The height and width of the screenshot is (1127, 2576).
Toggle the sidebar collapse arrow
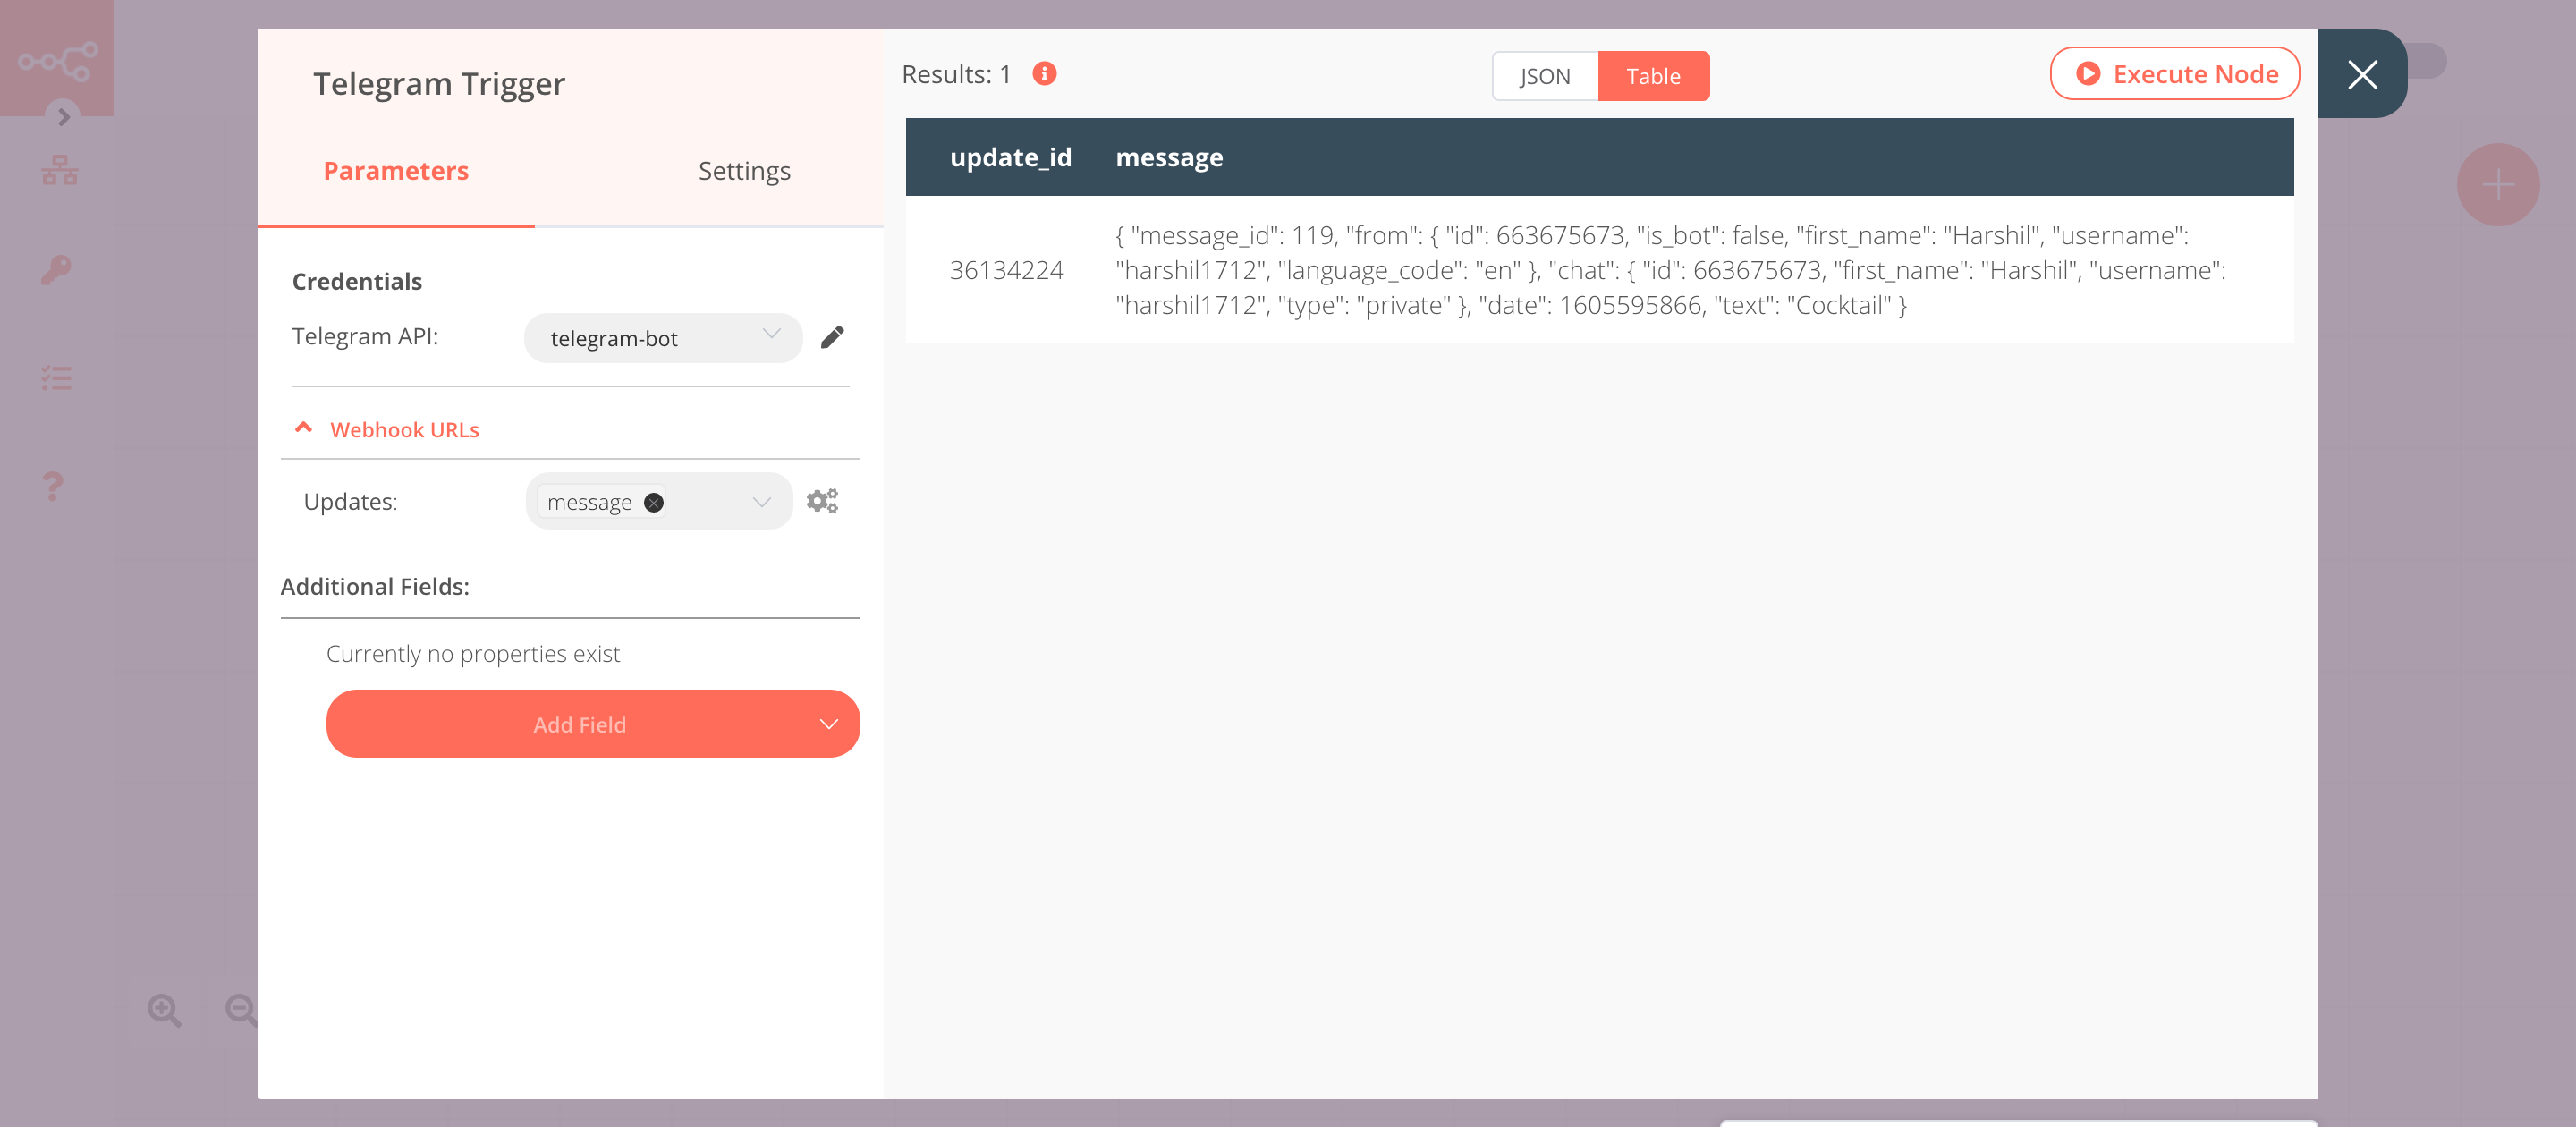coord(63,115)
